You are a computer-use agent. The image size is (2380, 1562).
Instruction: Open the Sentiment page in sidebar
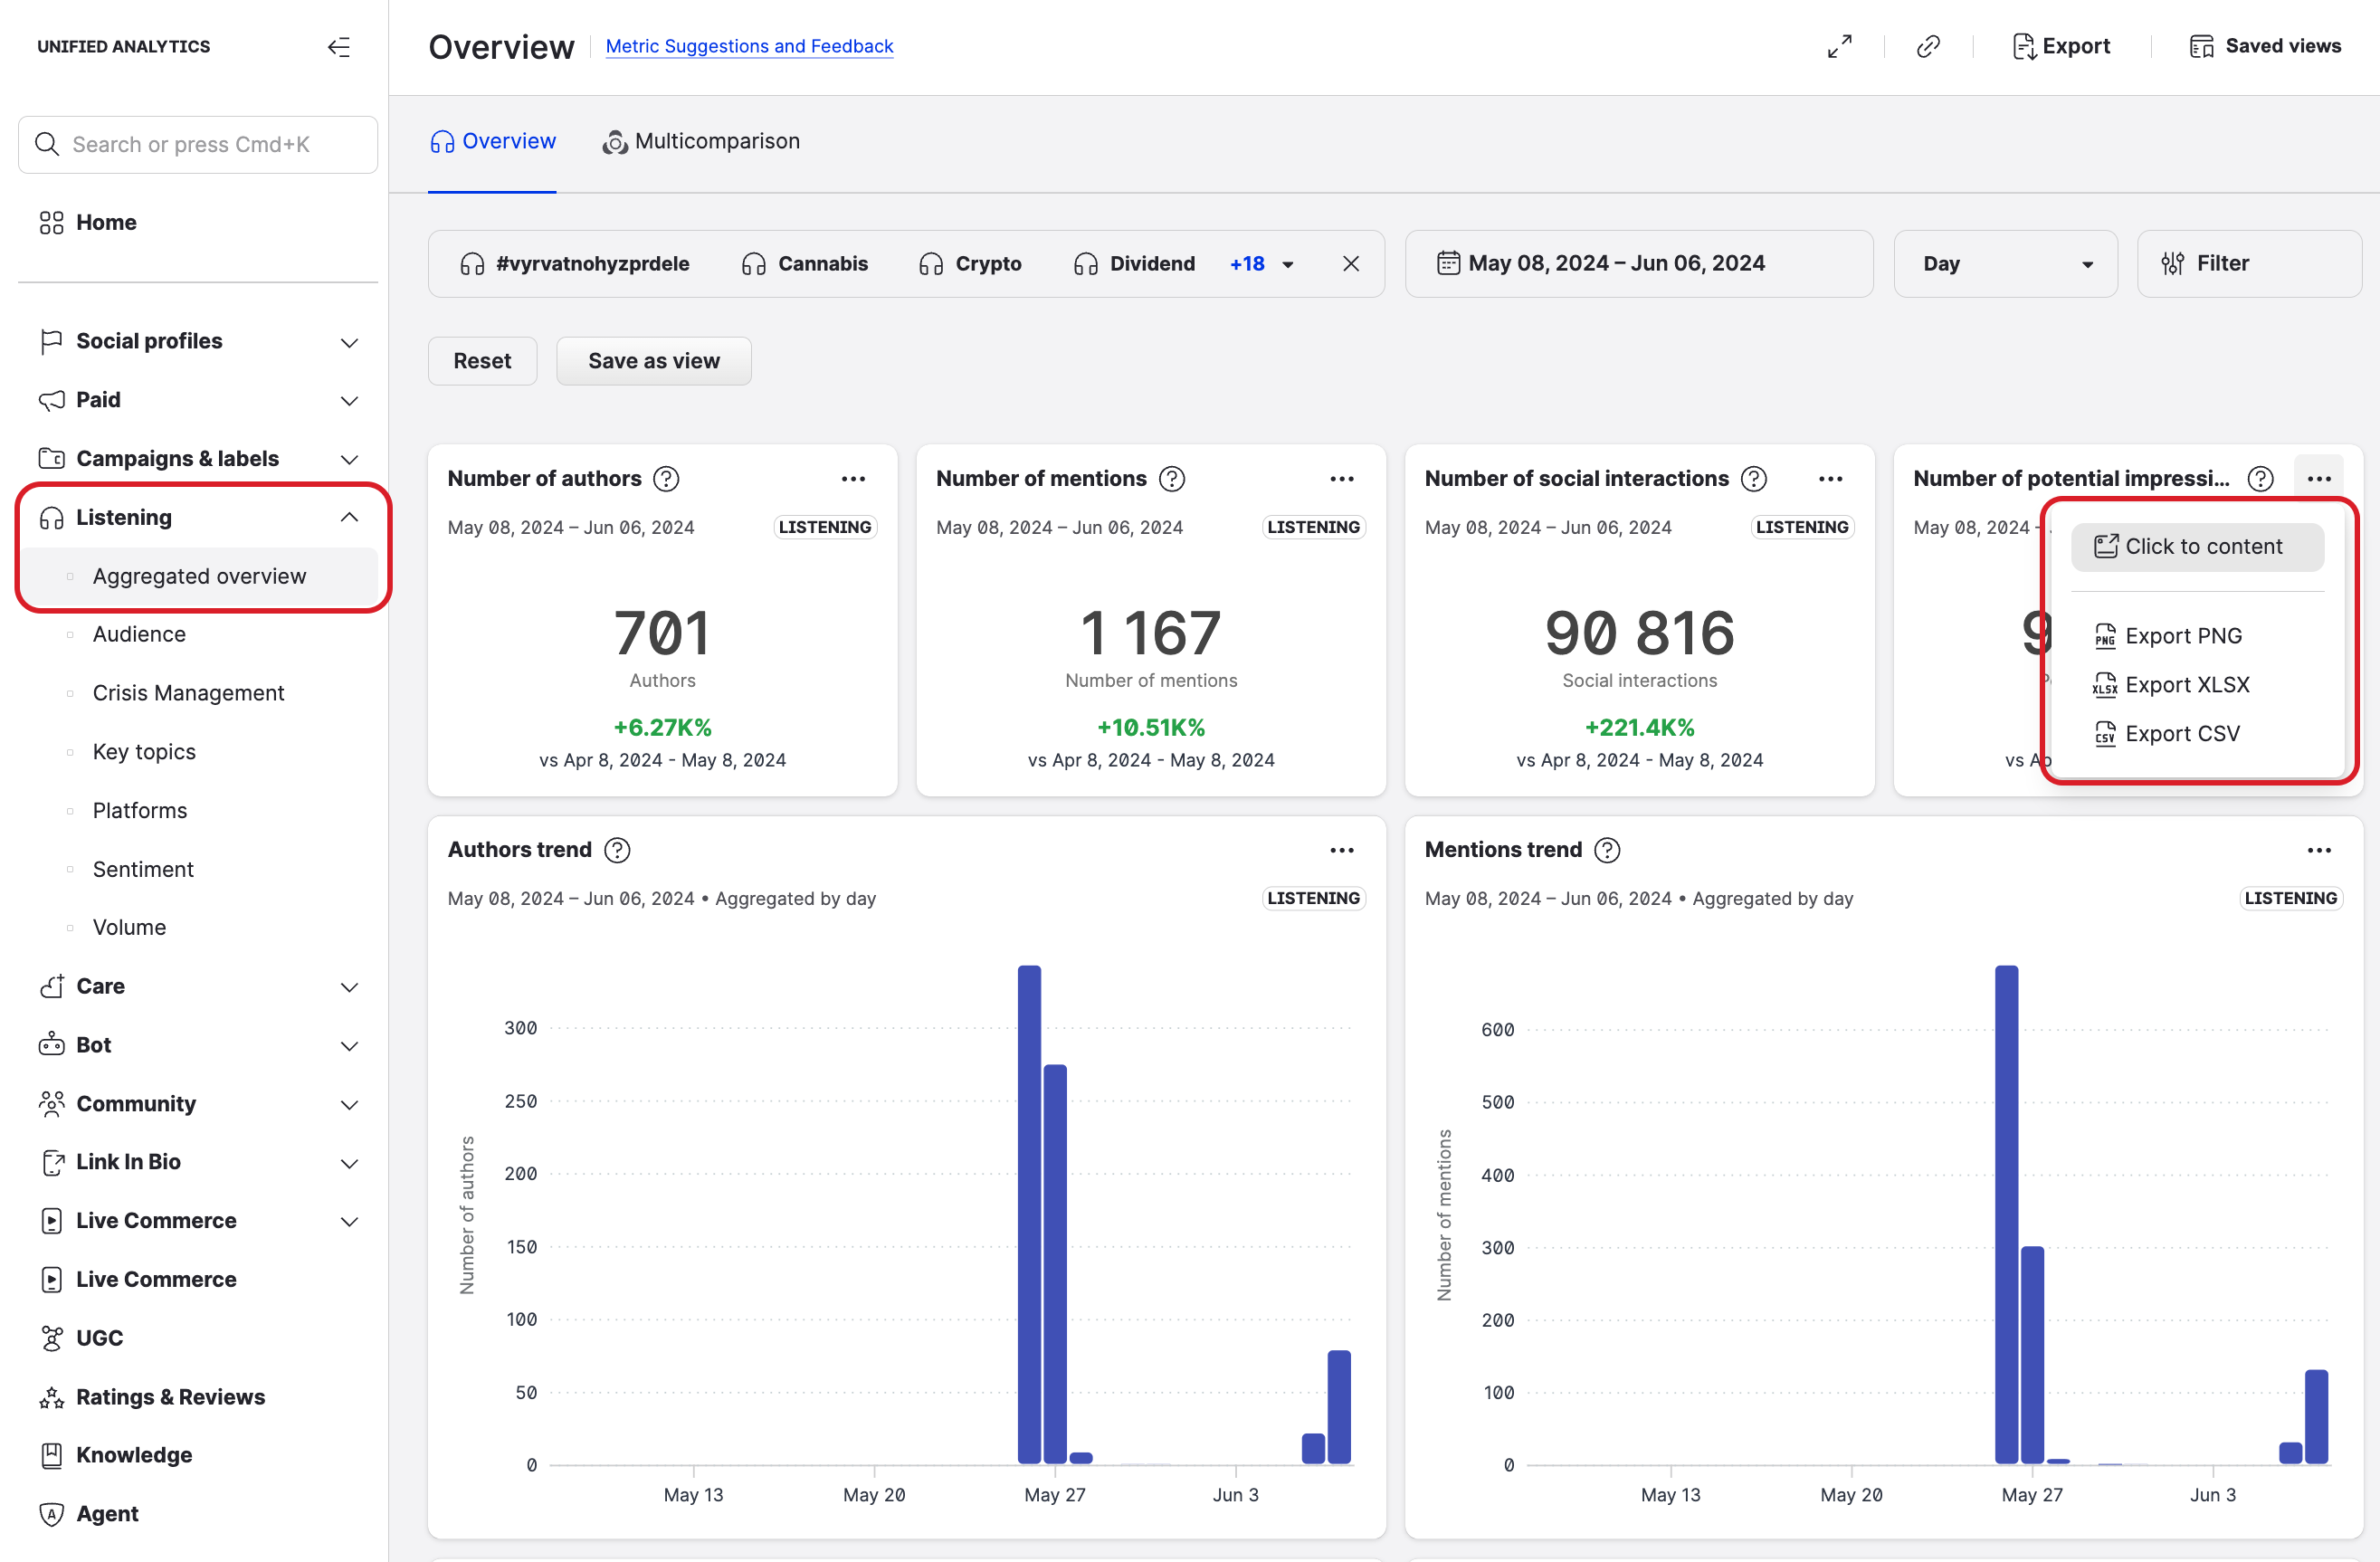[143, 869]
